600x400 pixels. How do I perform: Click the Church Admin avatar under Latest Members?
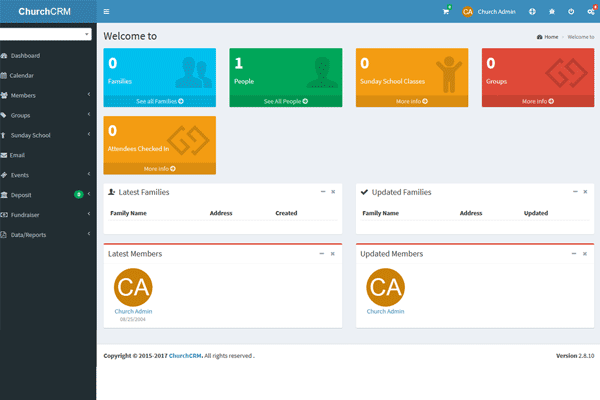tap(134, 288)
